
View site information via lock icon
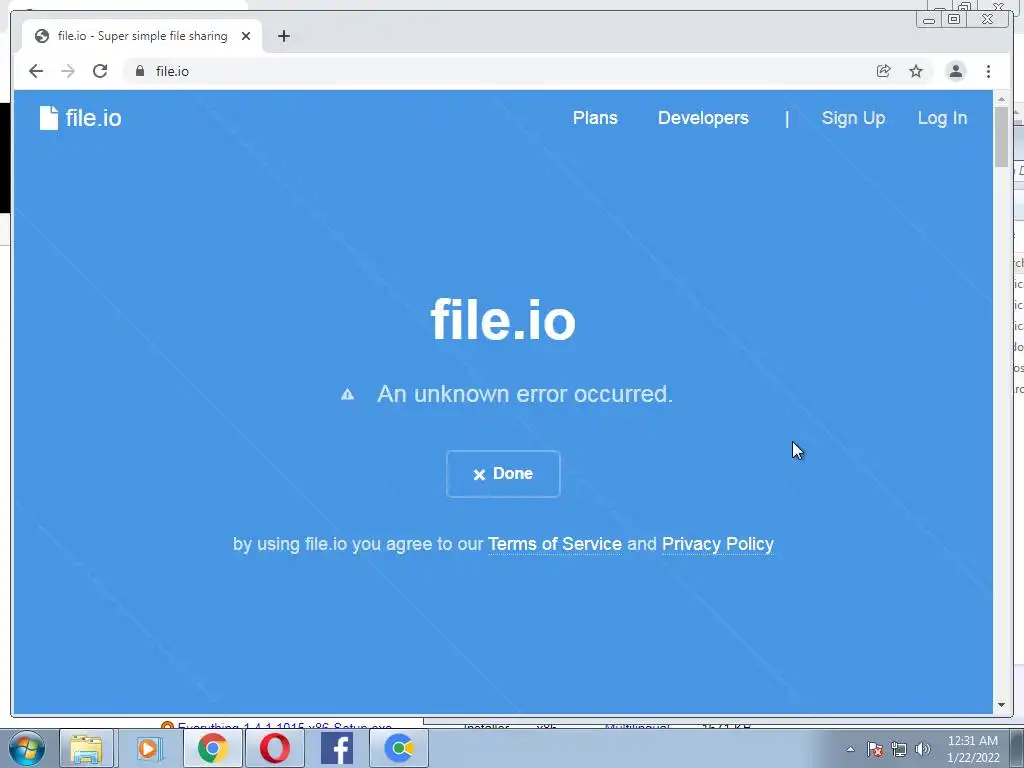click(x=140, y=71)
